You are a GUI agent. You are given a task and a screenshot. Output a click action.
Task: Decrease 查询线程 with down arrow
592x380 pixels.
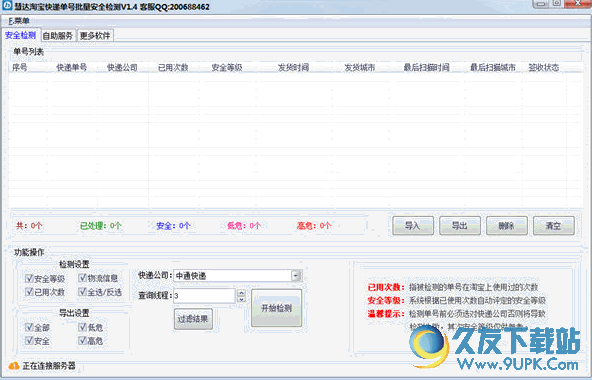(241, 299)
